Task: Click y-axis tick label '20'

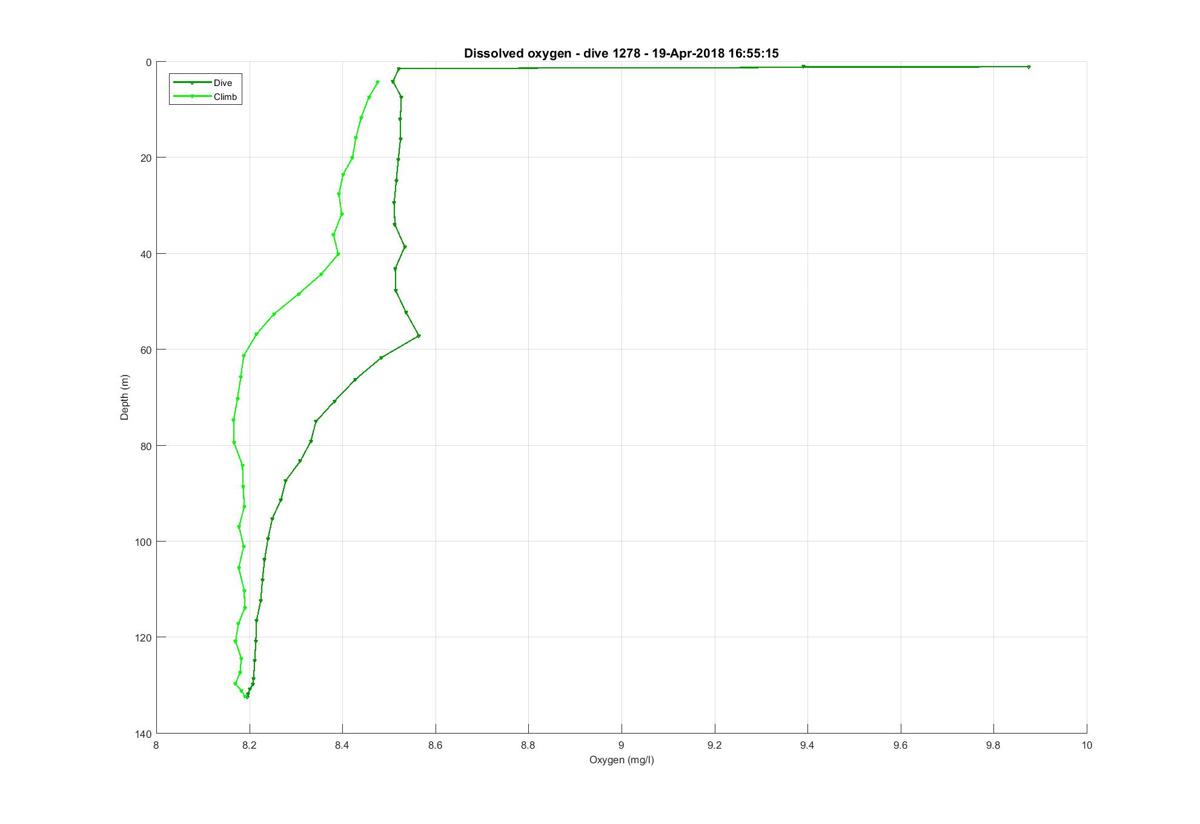Action: point(145,158)
